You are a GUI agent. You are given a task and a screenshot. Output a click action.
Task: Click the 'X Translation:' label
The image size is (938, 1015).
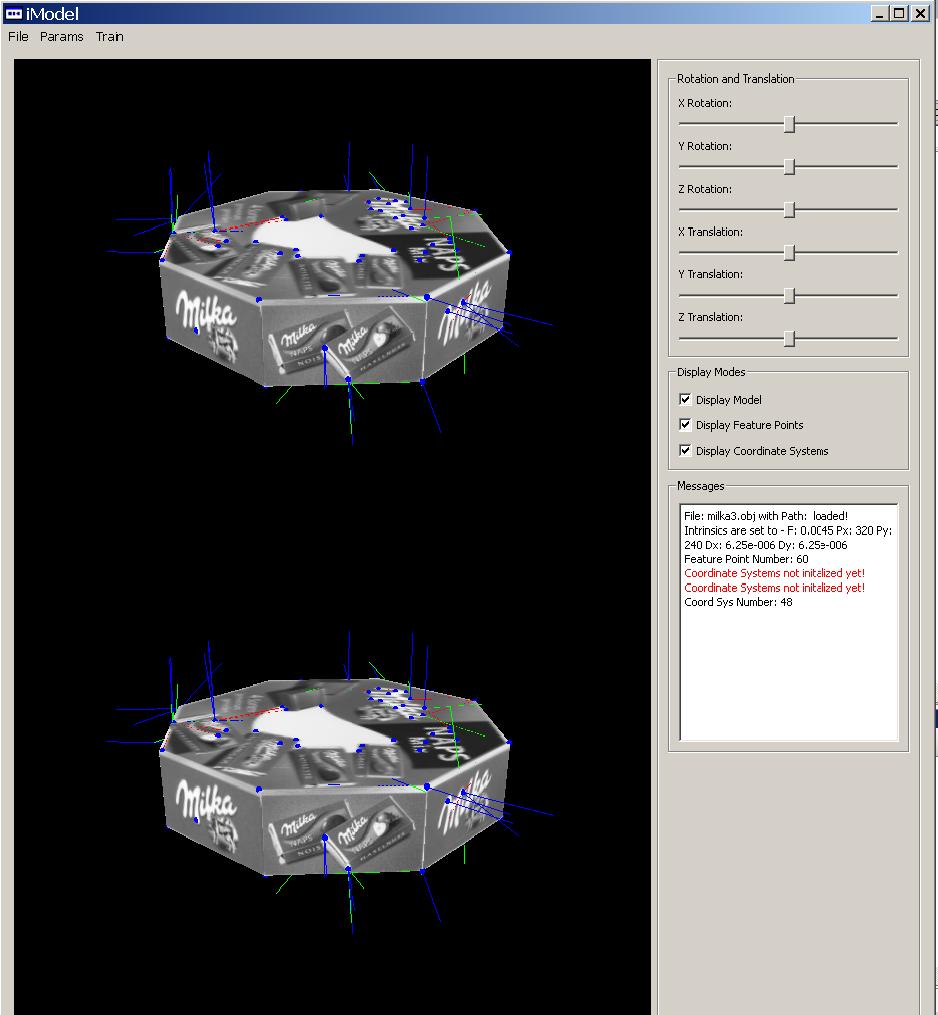tap(711, 232)
